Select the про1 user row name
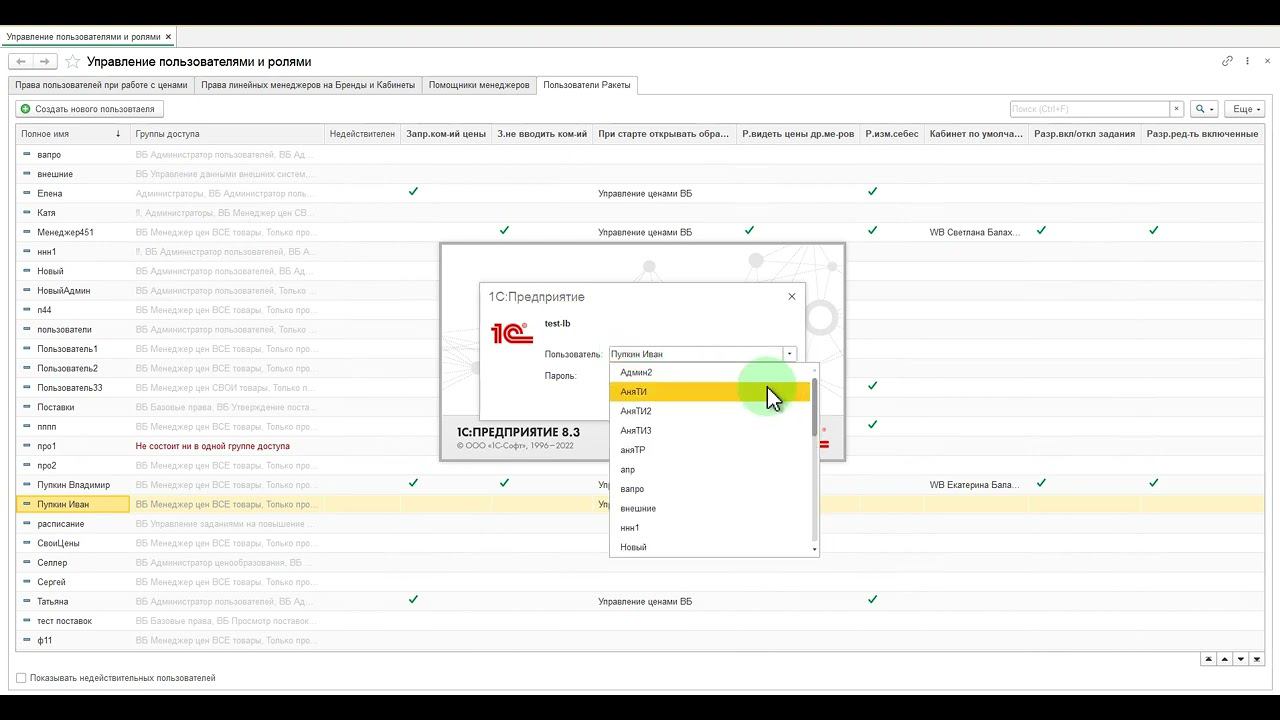The image size is (1280, 720). [47, 446]
